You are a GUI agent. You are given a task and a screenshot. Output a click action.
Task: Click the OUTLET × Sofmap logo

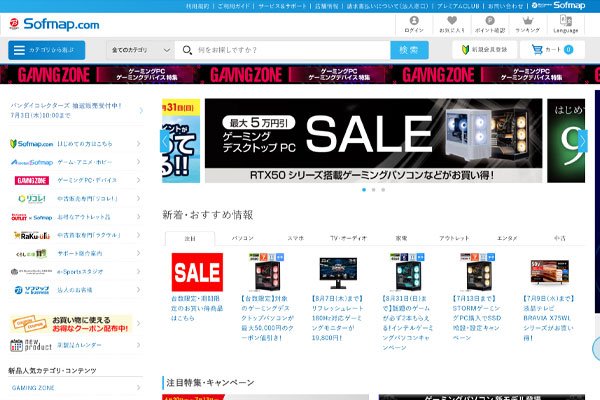(x=32, y=217)
